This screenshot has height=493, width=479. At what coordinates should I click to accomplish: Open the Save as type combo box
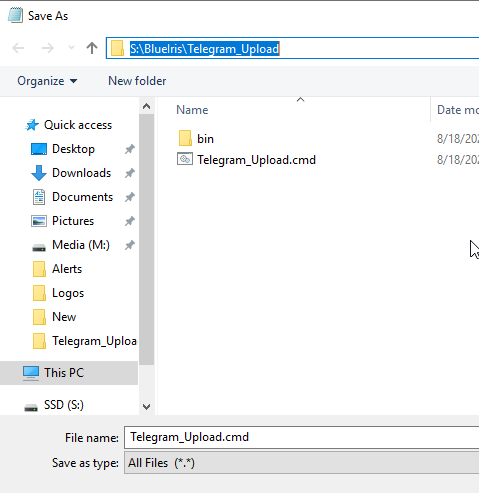[302, 463]
